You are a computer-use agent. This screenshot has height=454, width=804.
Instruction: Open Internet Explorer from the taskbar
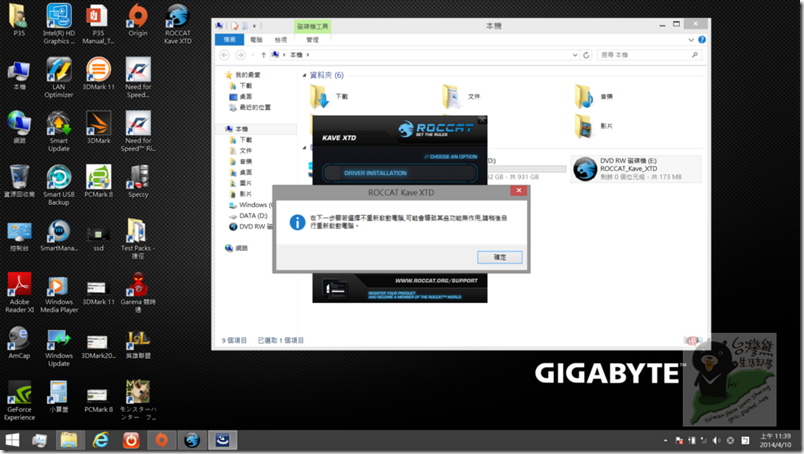point(100,440)
